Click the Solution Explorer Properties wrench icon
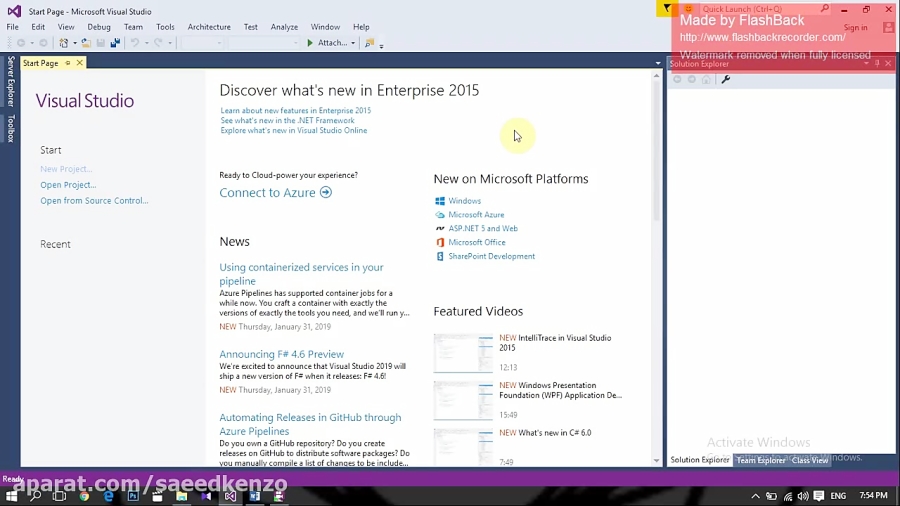 (726, 79)
